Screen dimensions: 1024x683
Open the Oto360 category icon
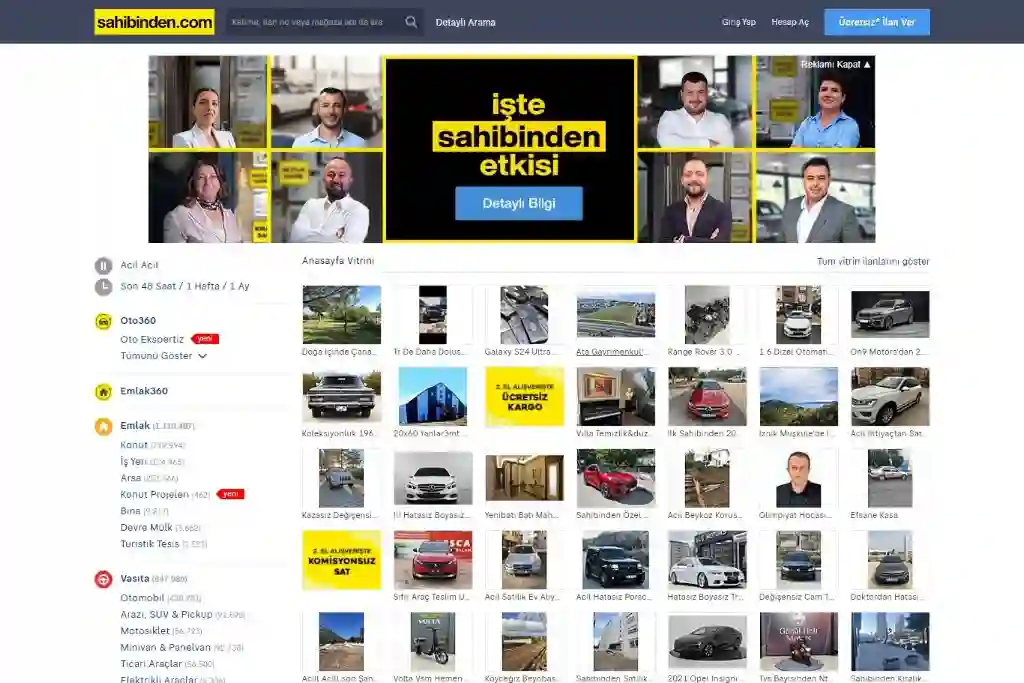coord(103,321)
